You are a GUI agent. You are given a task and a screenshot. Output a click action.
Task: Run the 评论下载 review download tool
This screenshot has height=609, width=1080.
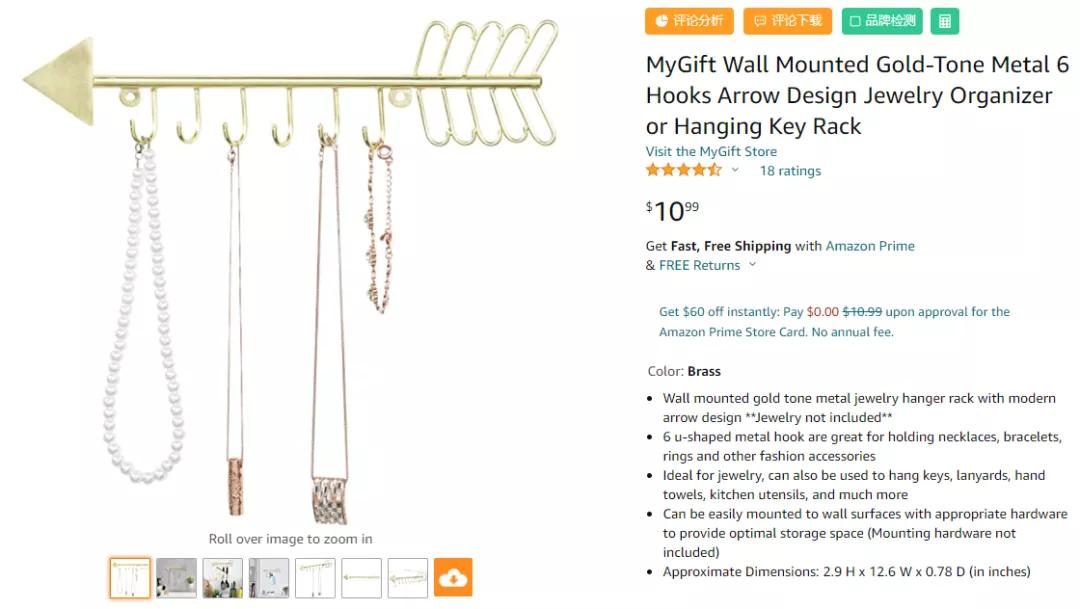pos(787,21)
